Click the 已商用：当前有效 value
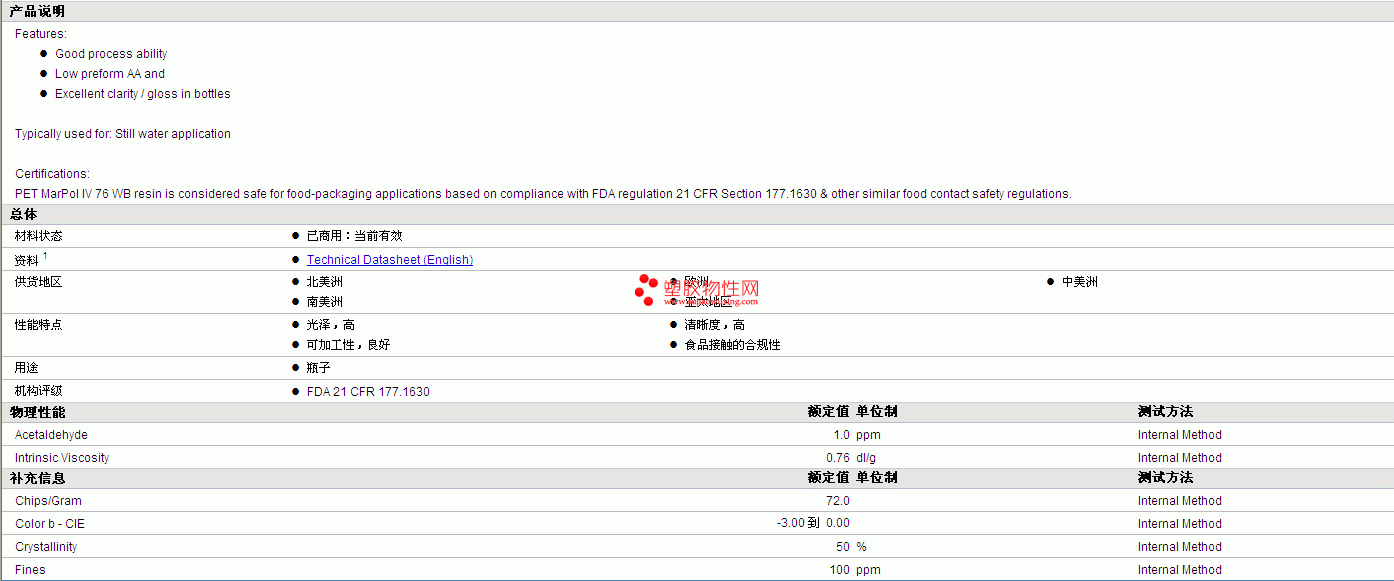The width and height of the screenshot is (1394, 581). [x=355, y=236]
